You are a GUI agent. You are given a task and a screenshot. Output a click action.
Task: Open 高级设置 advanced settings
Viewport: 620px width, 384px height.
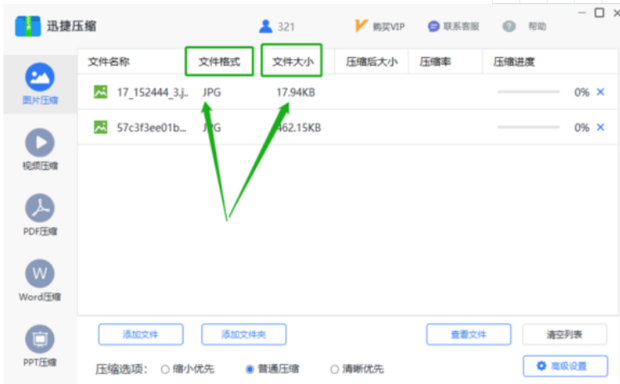click(x=565, y=366)
